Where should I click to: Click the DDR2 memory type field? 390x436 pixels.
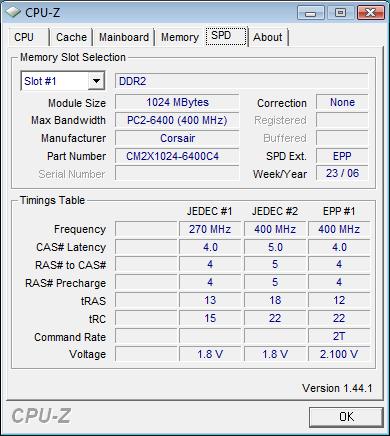[242, 81]
